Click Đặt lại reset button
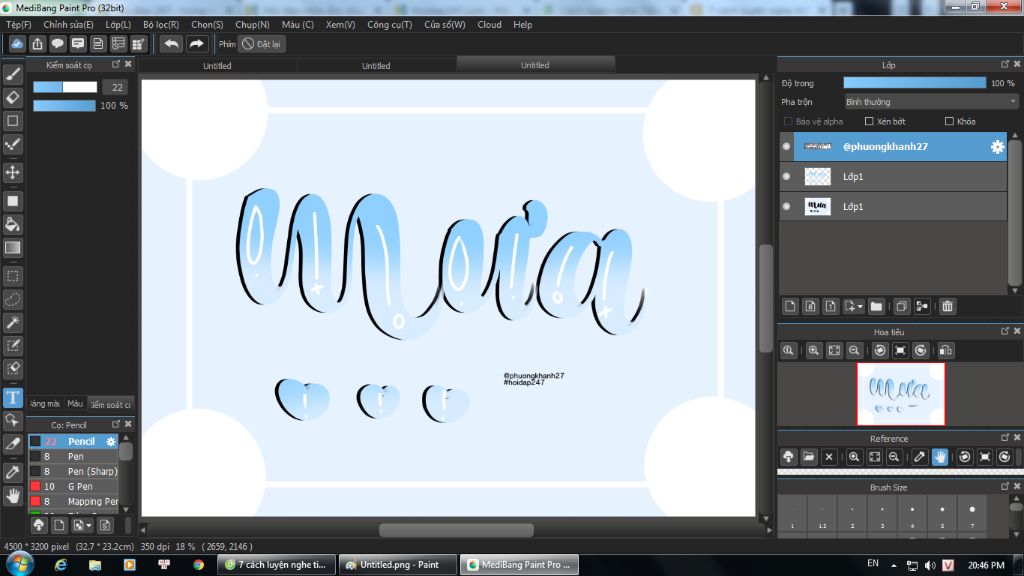The width and height of the screenshot is (1024, 576). [261, 44]
